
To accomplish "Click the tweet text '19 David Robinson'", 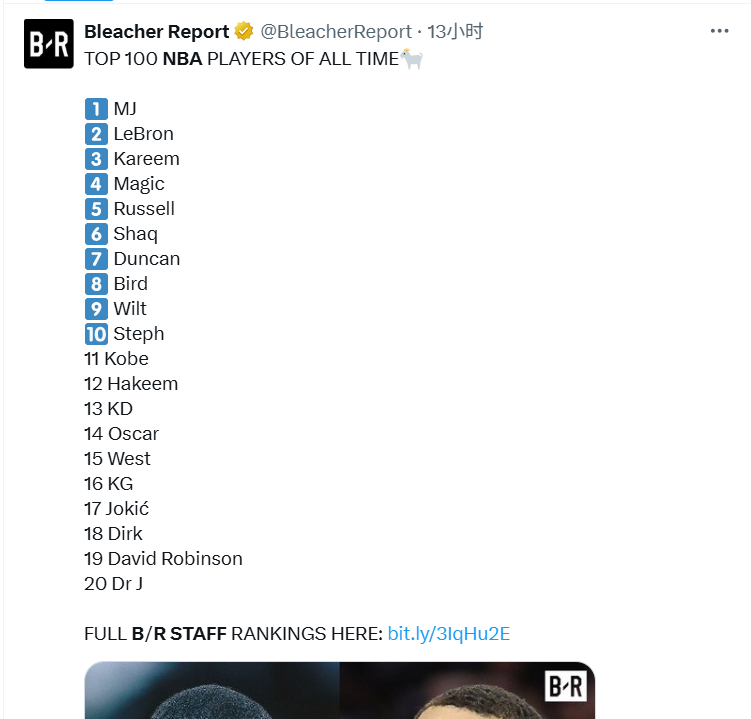I will 163,559.
